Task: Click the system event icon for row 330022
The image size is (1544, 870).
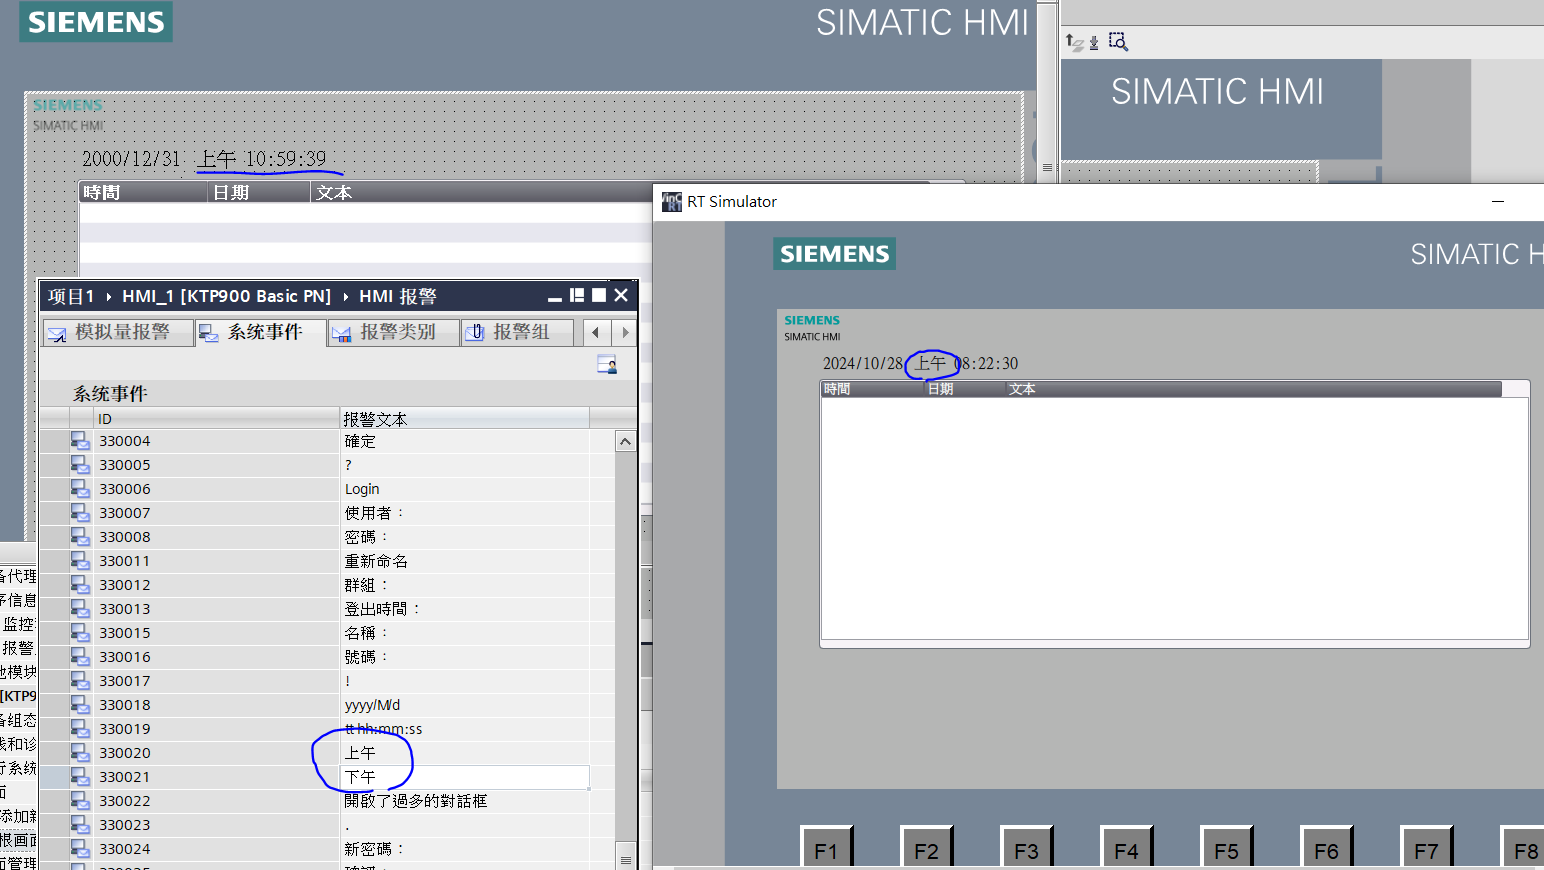Action: [80, 800]
